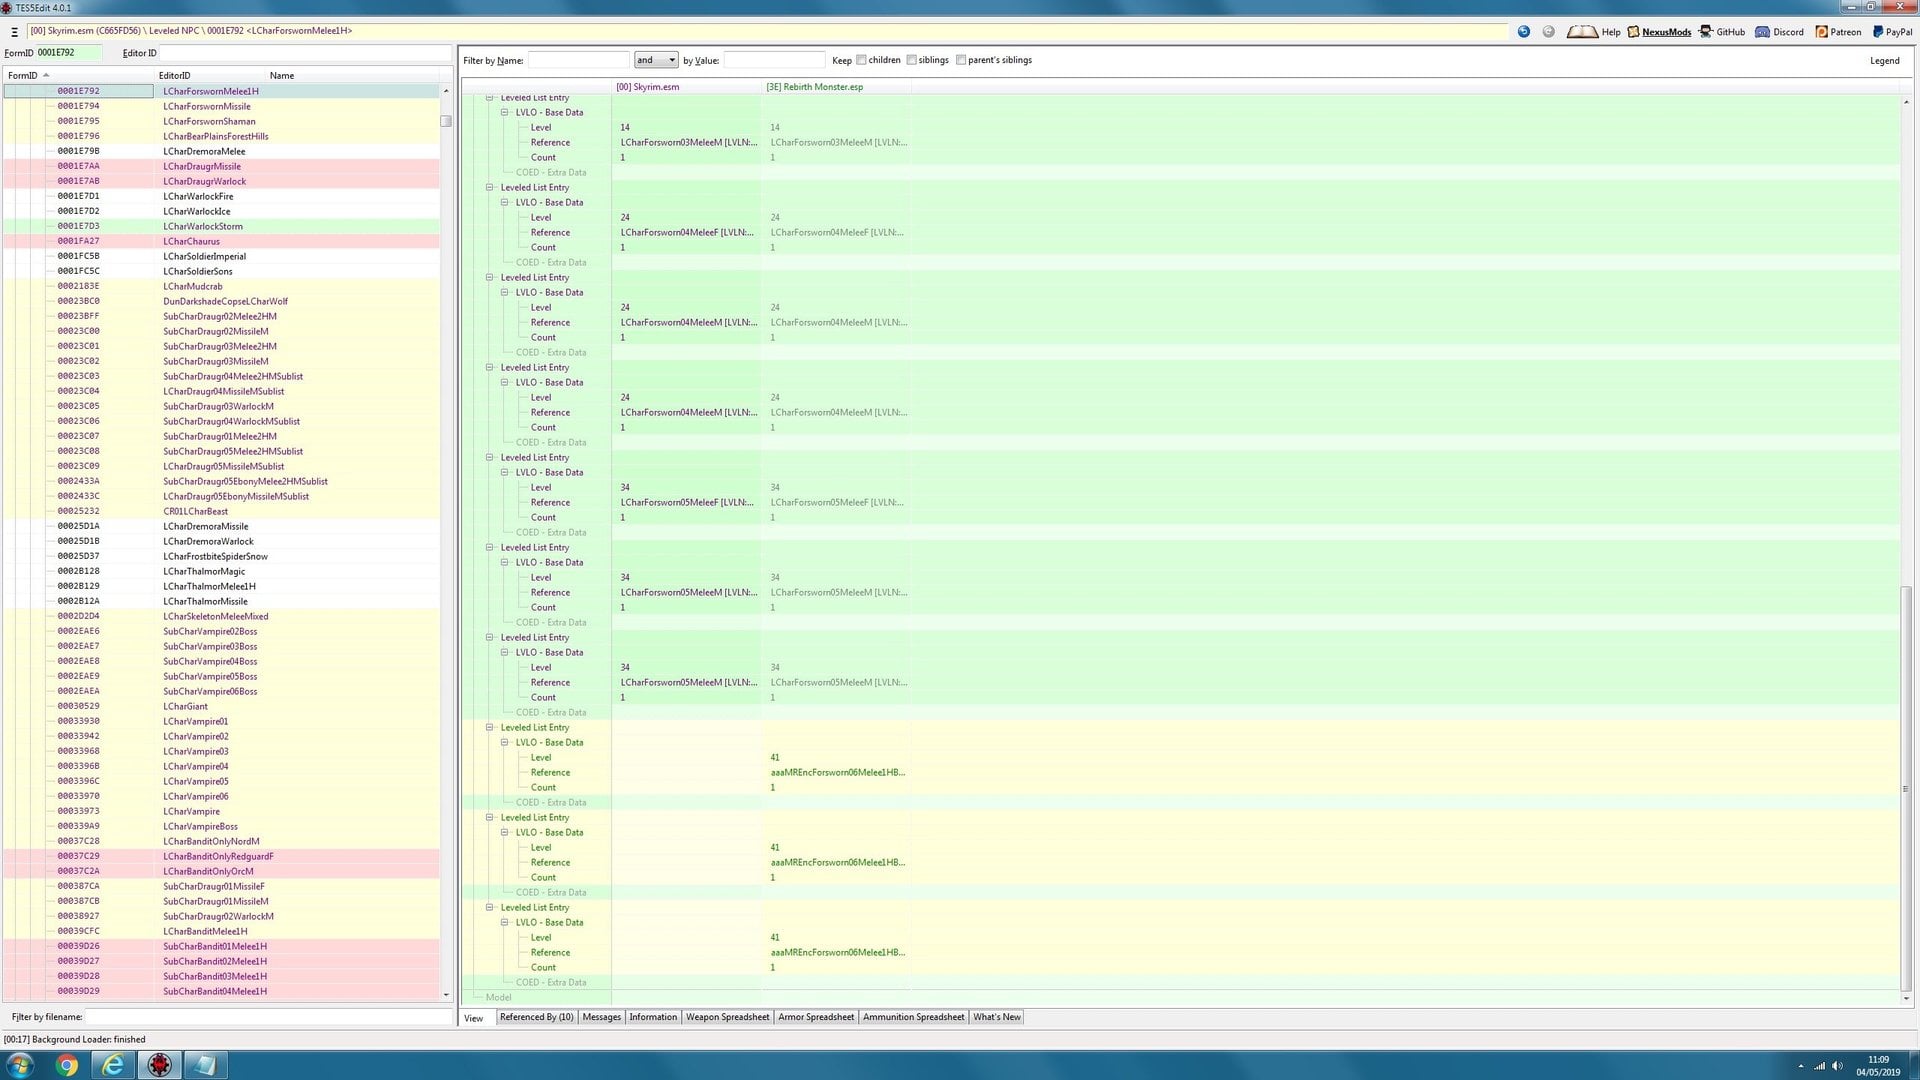Open the What's New tab

[997, 1017]
